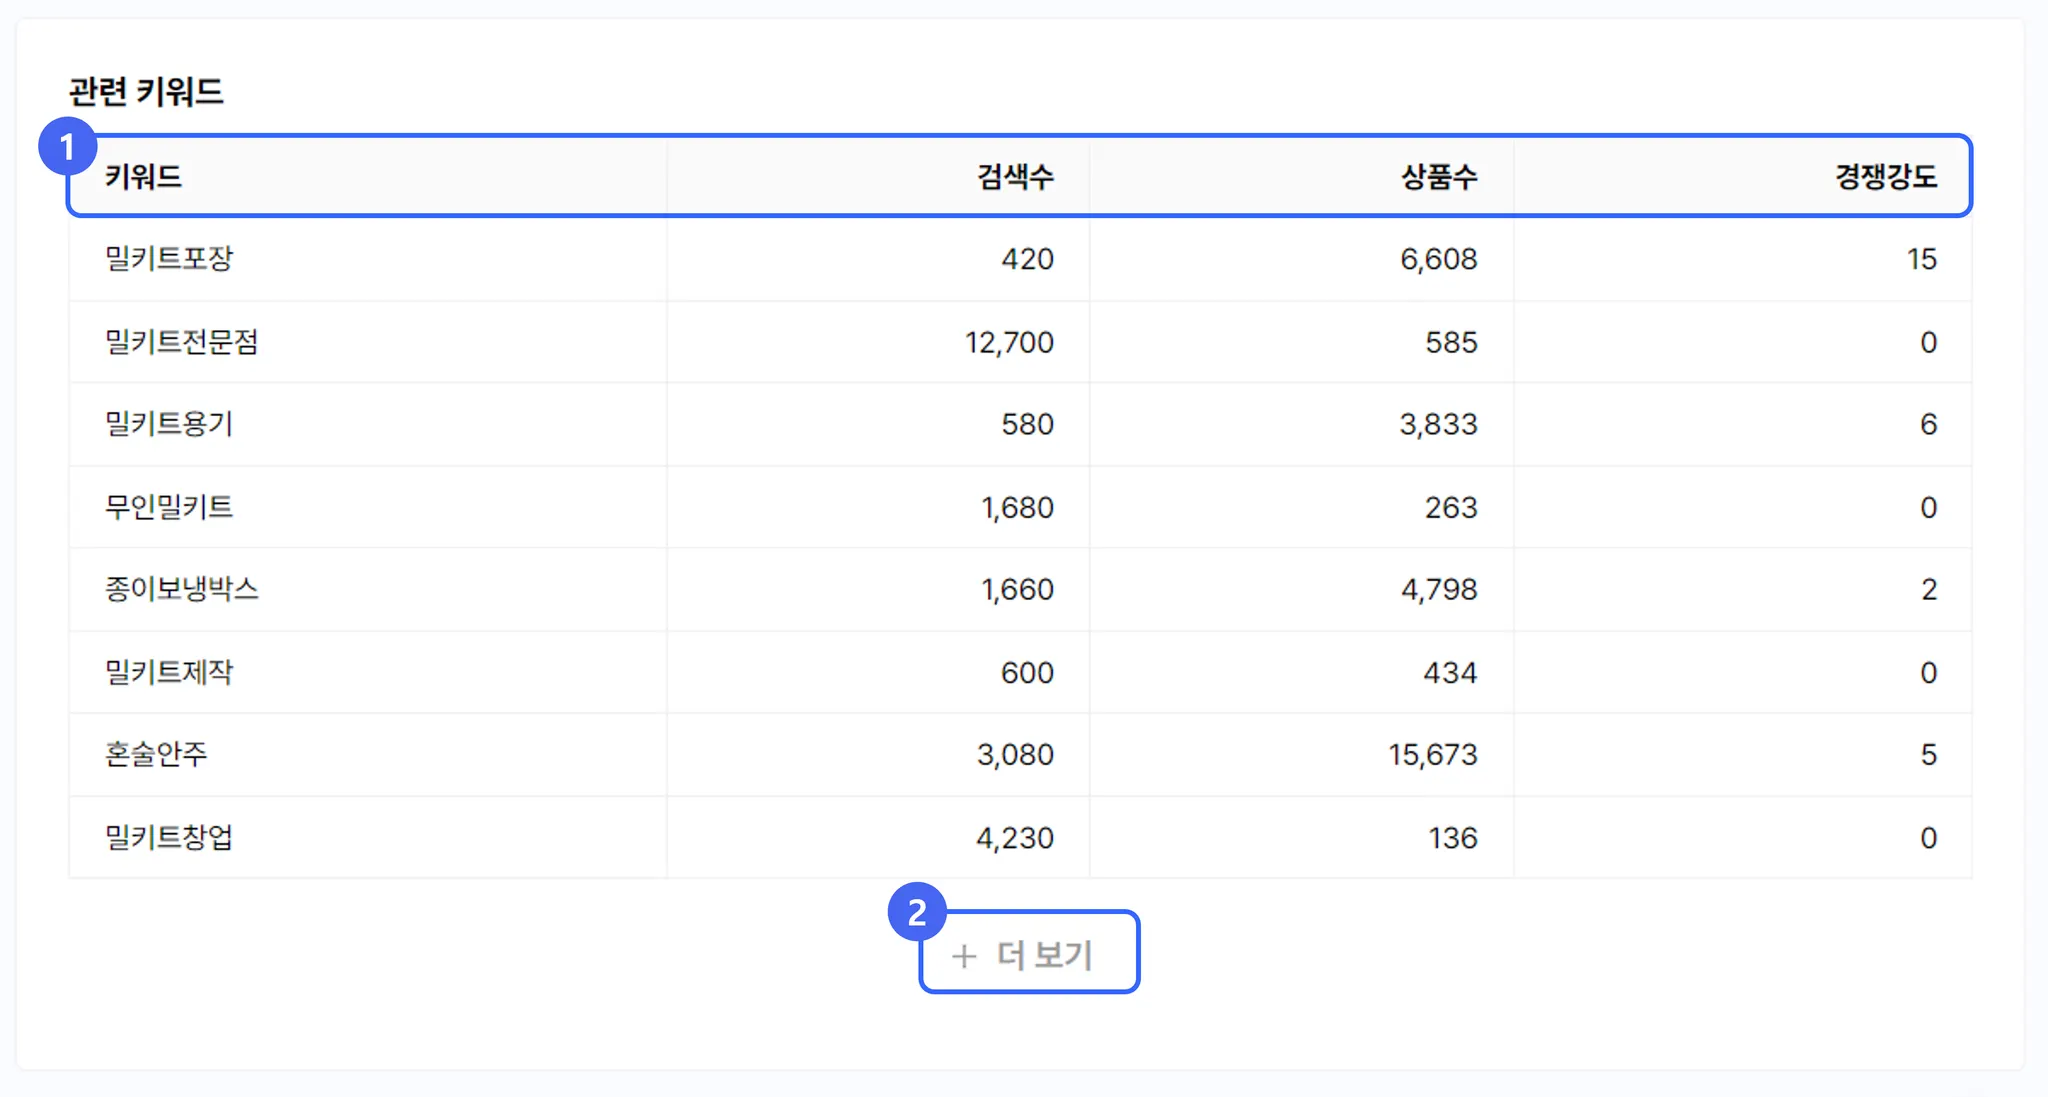The image size is (2048, 1097).
Task: Click the competition value 15 cell
Action: click(x=1921, y=259)
